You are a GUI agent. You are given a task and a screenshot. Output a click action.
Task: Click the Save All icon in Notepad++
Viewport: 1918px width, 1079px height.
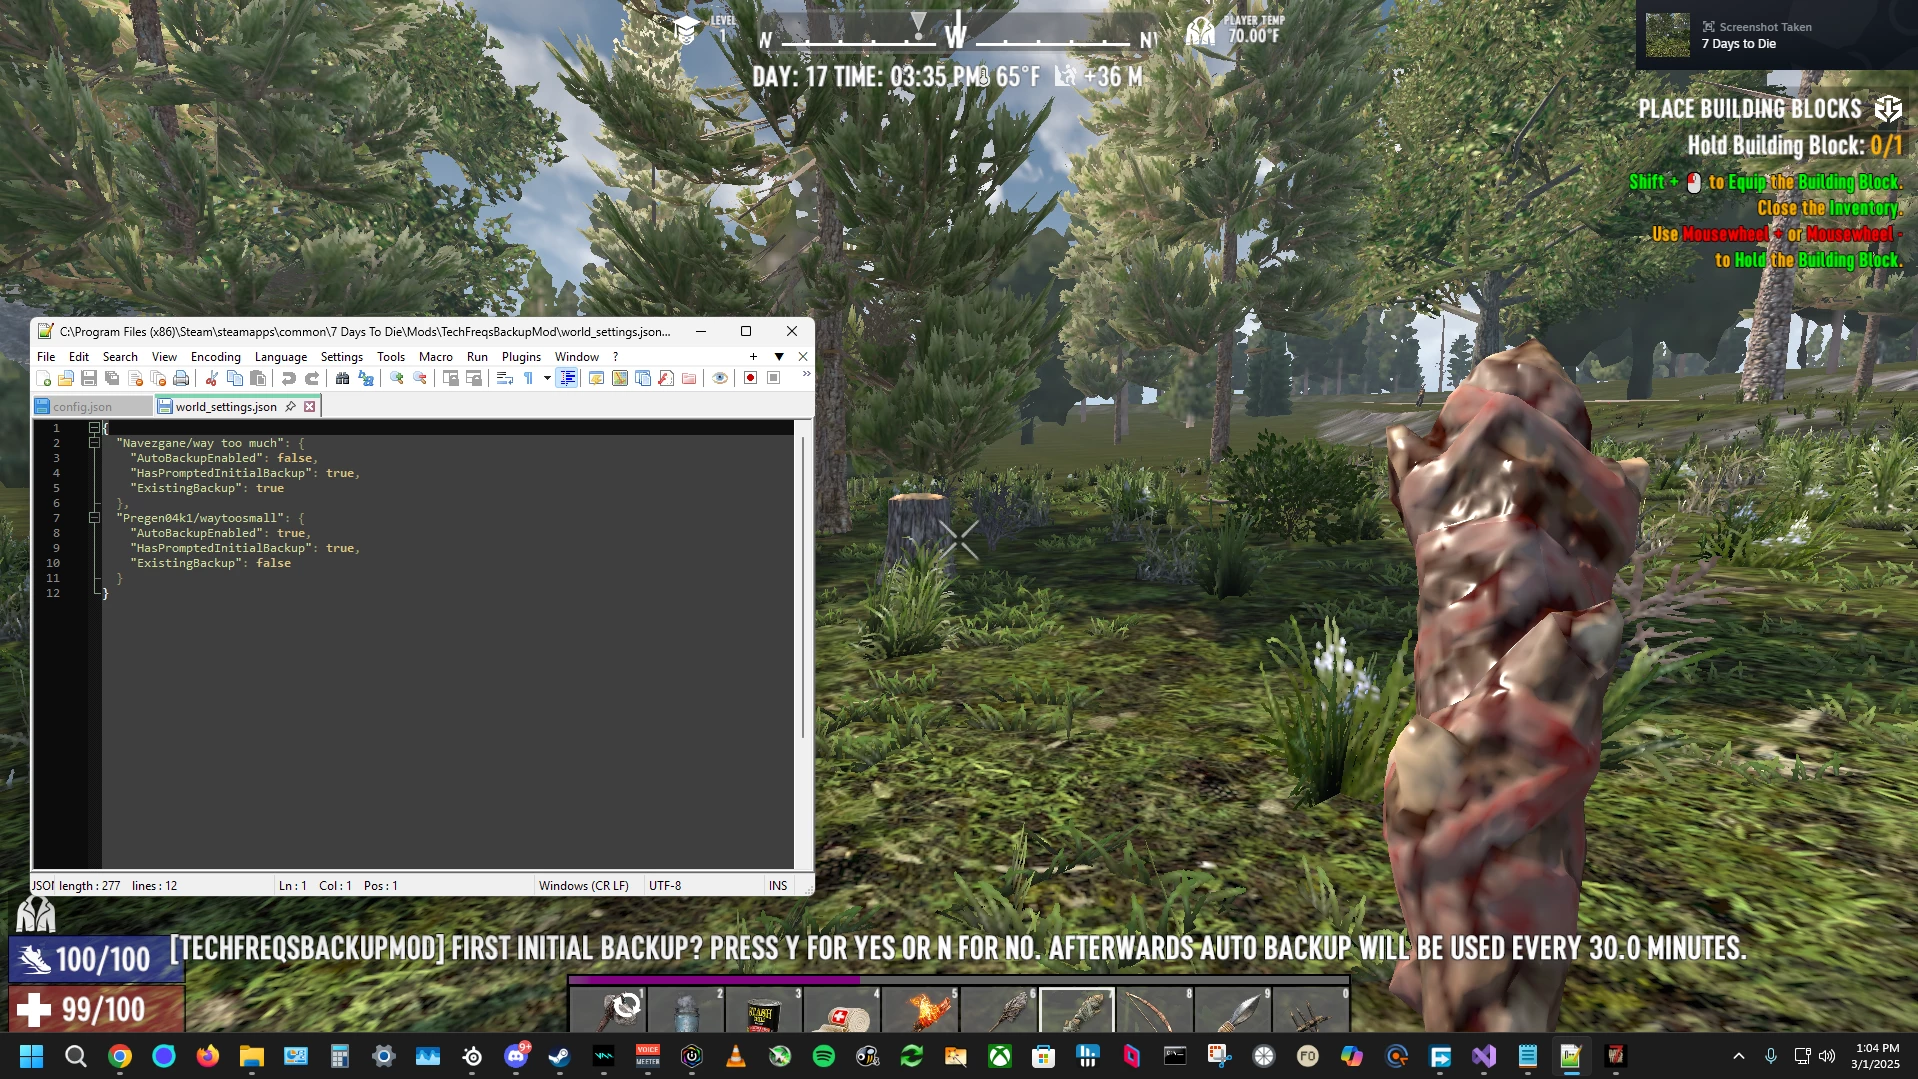pyautogui.click(x=112, y=378)
